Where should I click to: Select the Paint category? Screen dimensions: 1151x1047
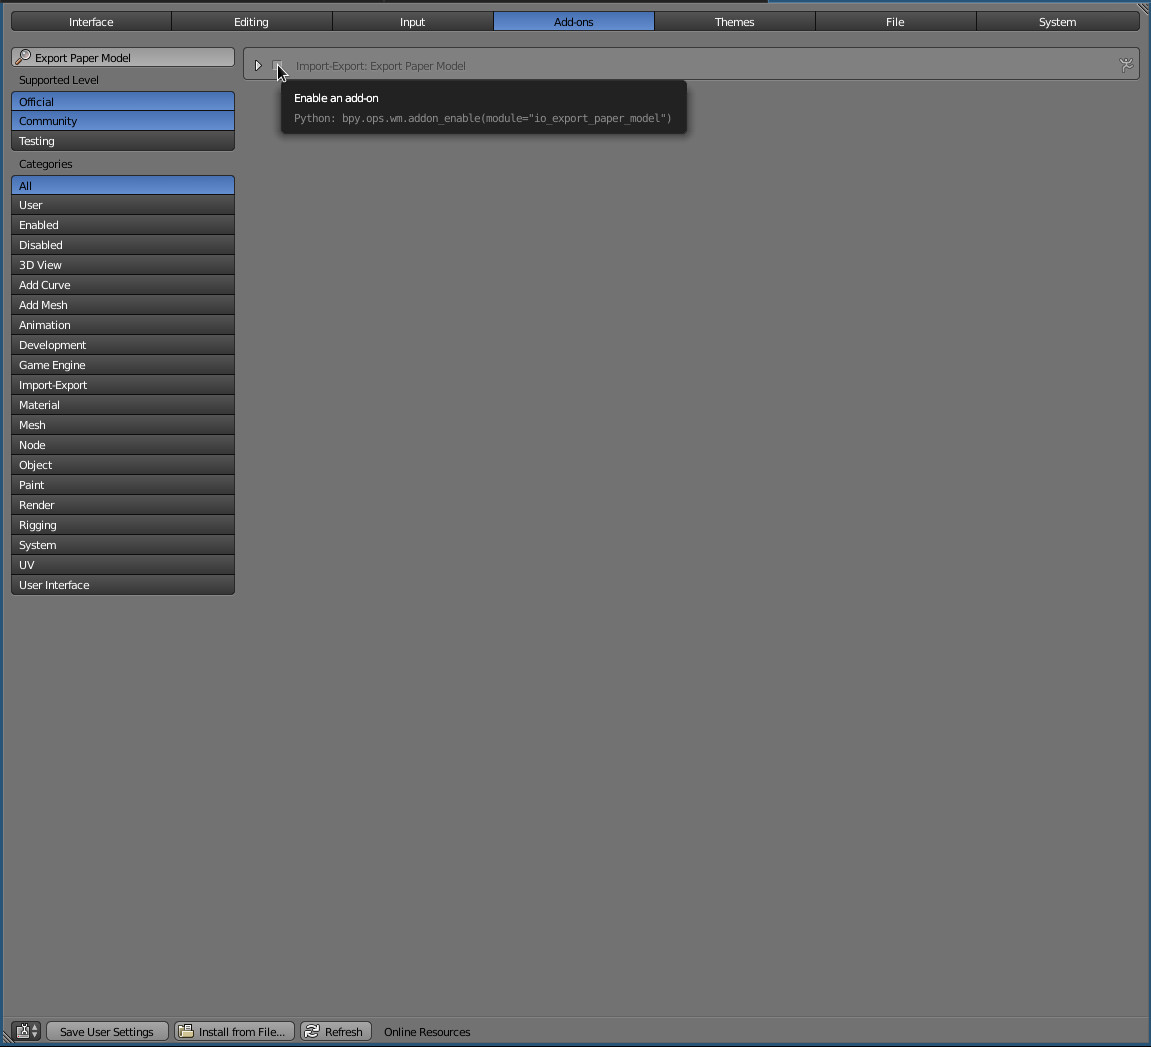(x=123, y=485)
